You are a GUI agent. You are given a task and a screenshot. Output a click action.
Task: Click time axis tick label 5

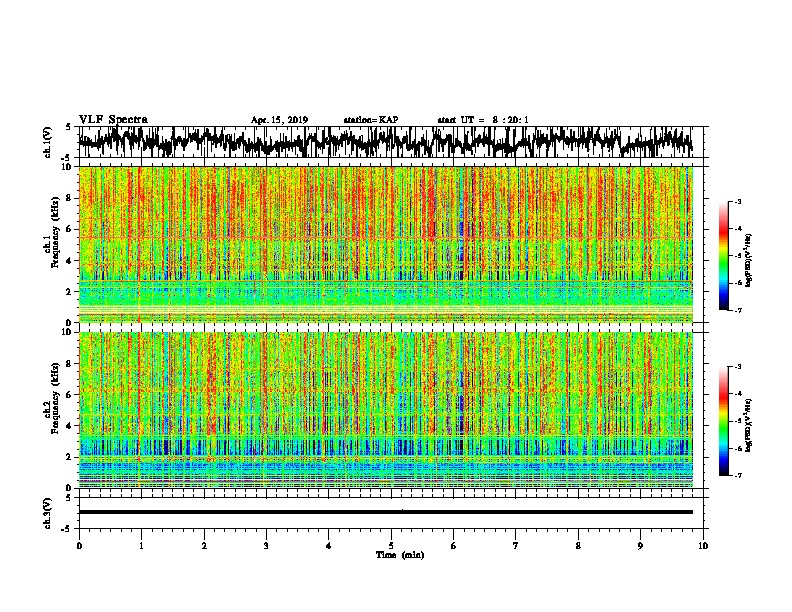tap(391, 546)
